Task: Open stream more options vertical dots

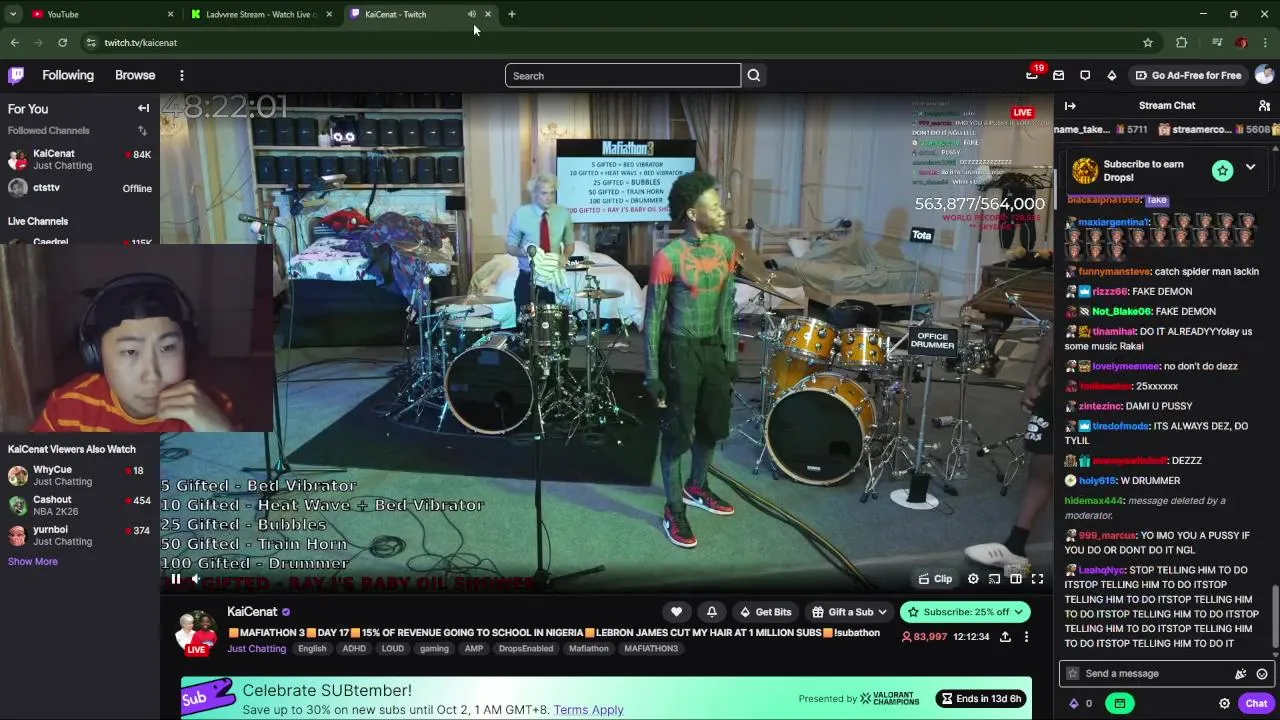Action: pyautogui.click(x=1026, y=636)
